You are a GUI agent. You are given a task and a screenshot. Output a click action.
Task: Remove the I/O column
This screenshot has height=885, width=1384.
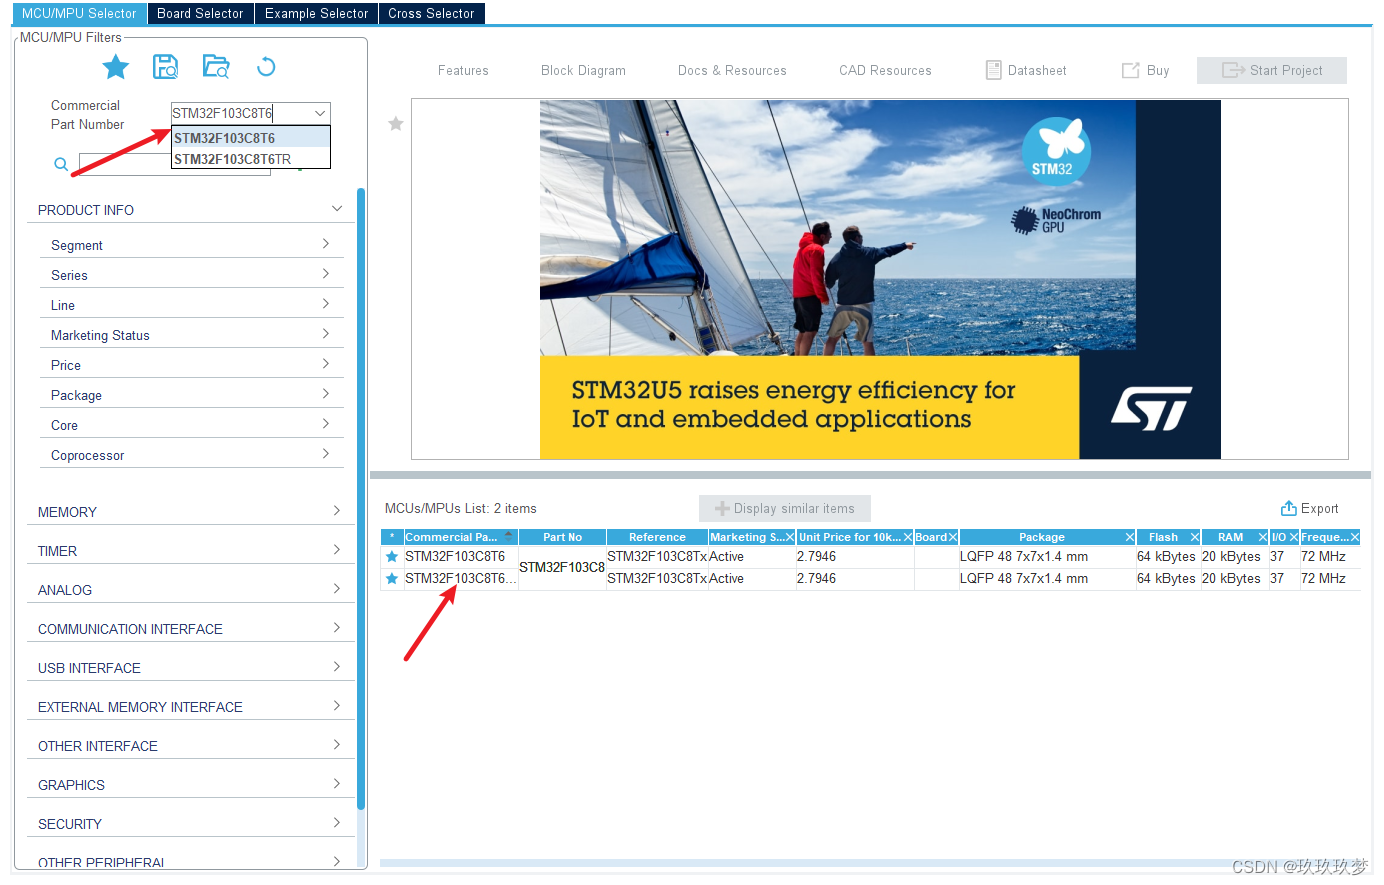(1294, 537)
